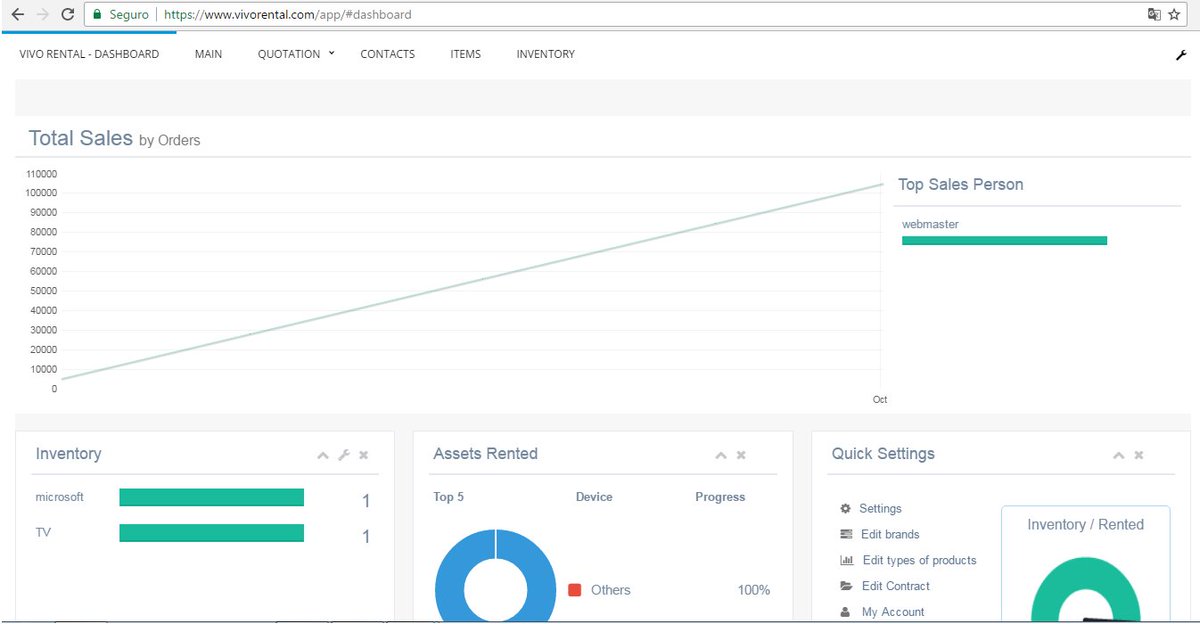Screen dimensions: 1200x624
Task: Click the Total Sales line chart line
Action: [471, 282]
